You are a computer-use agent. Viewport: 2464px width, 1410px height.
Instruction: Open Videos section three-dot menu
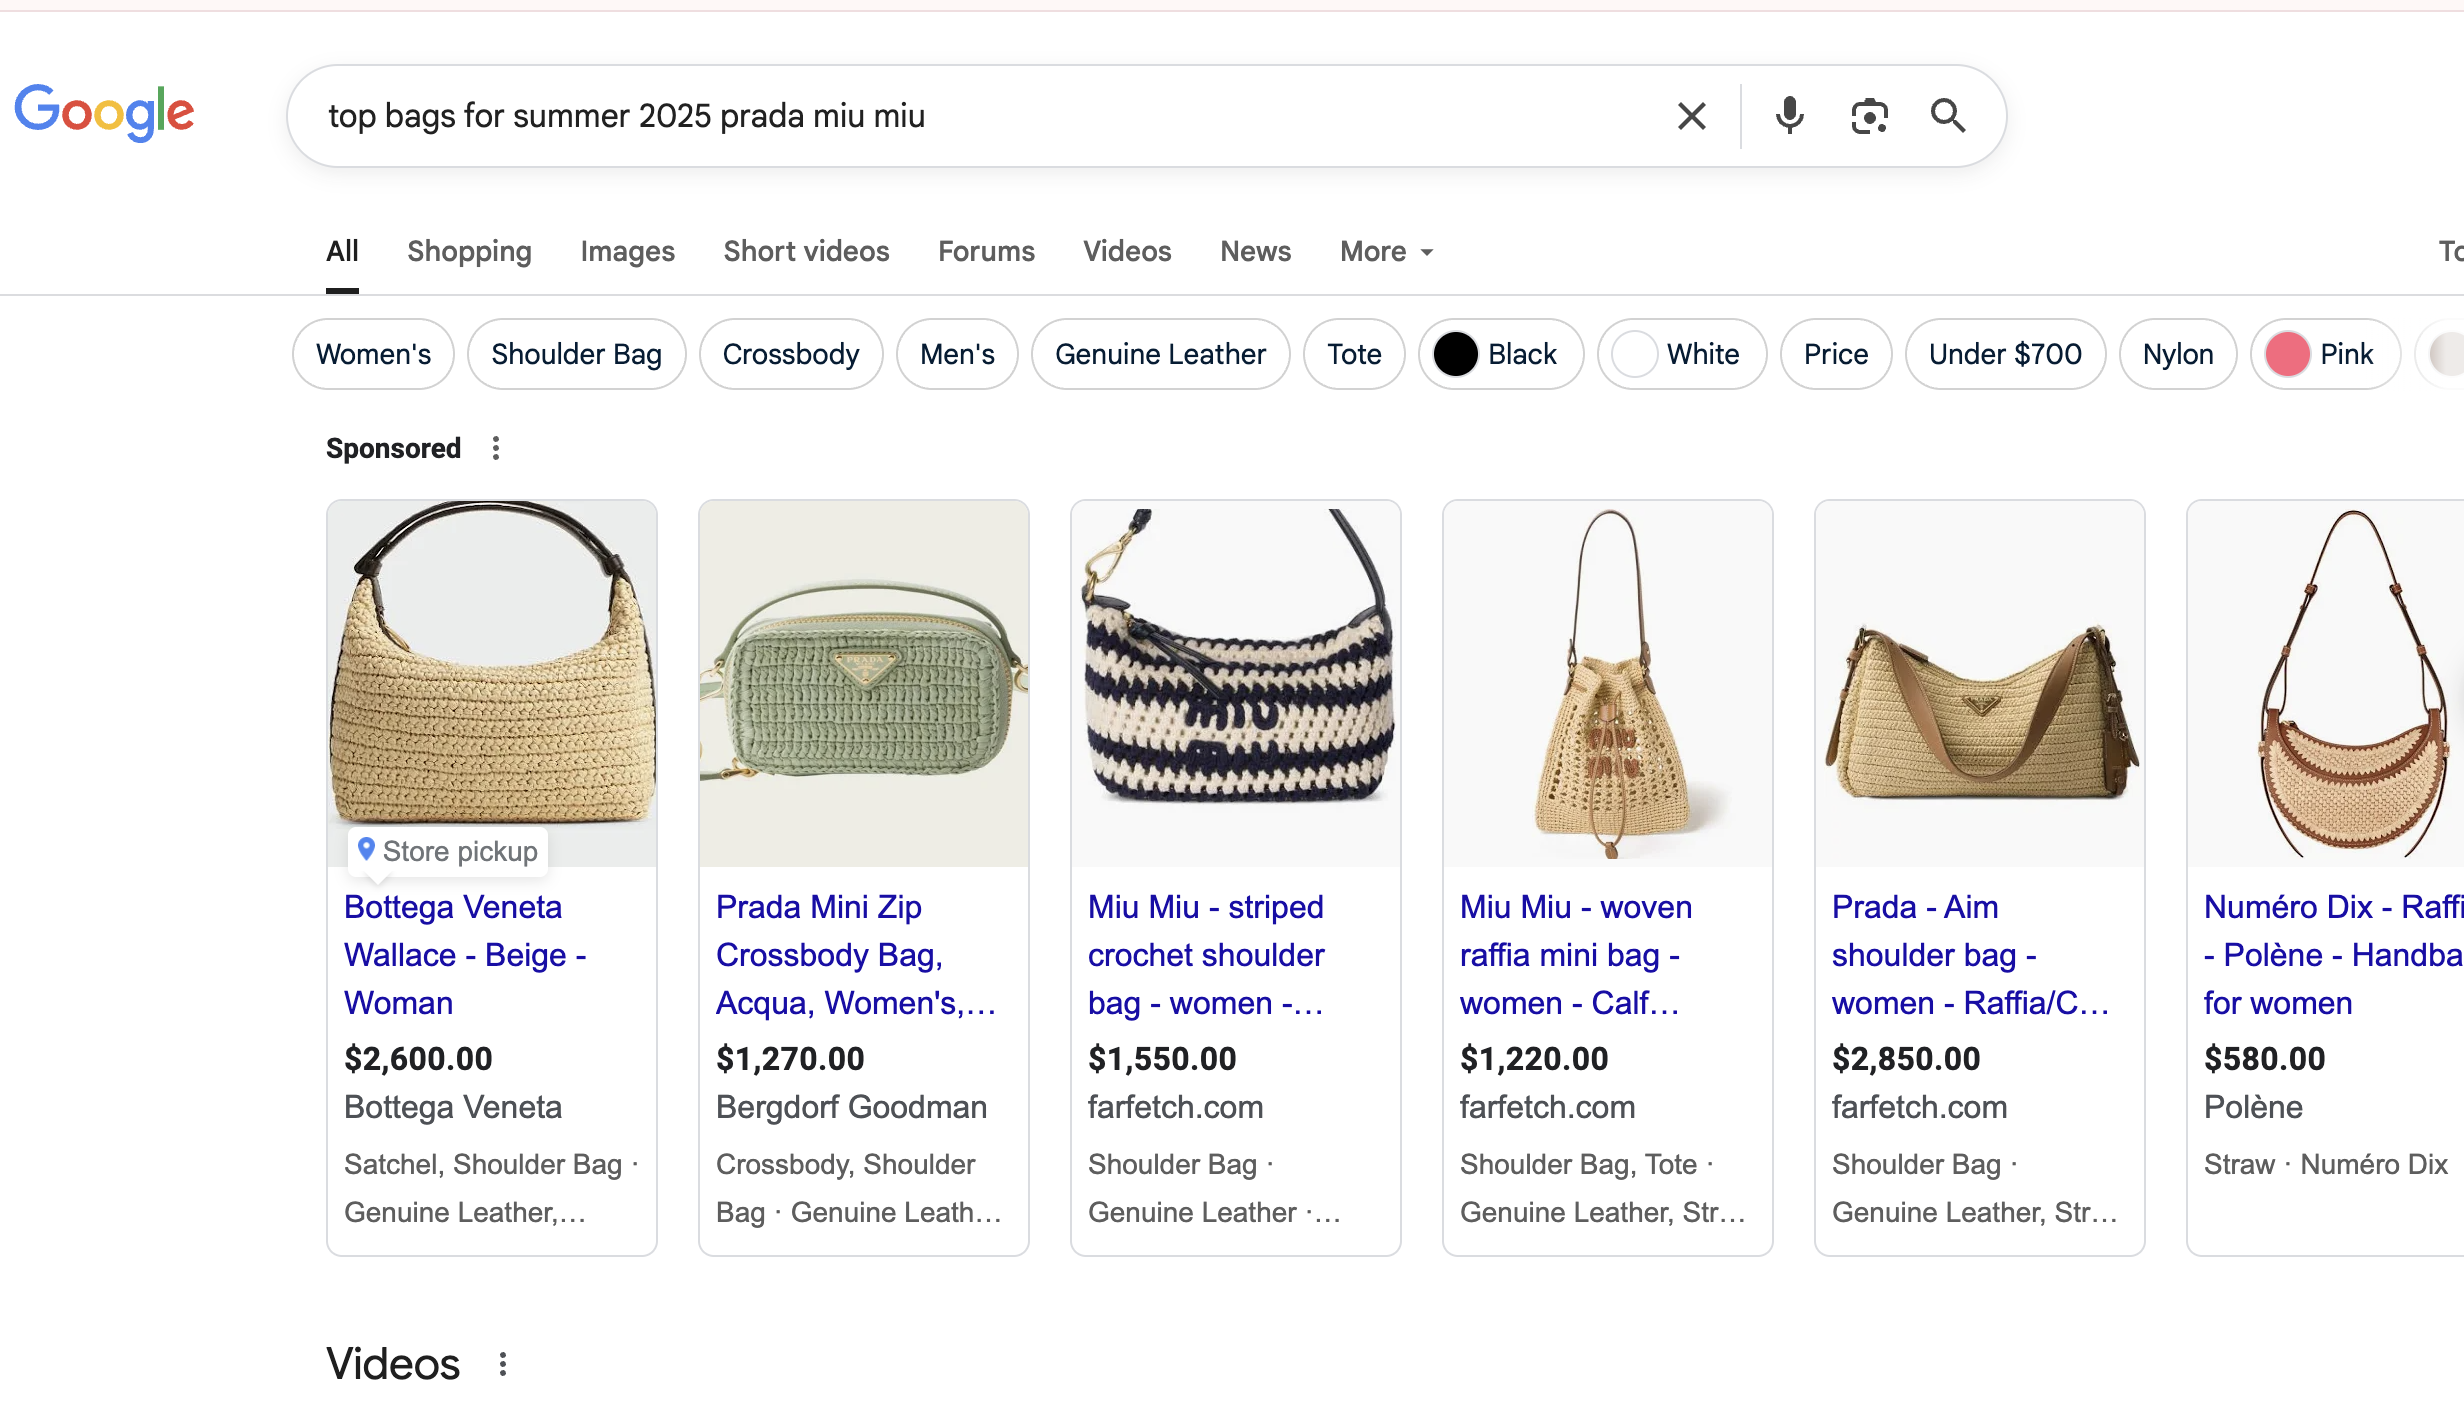click(503, 1364)
